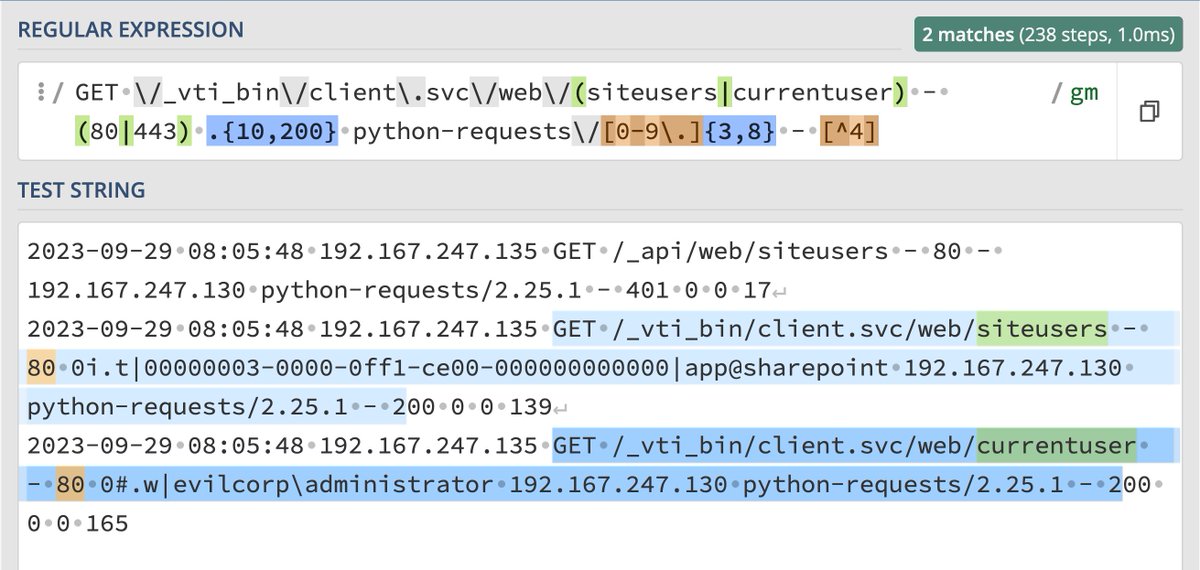Viewport: 1200px width, 570px height.
Task: Click the "[^4]" negated class in regex
Action: click(849, 133)
